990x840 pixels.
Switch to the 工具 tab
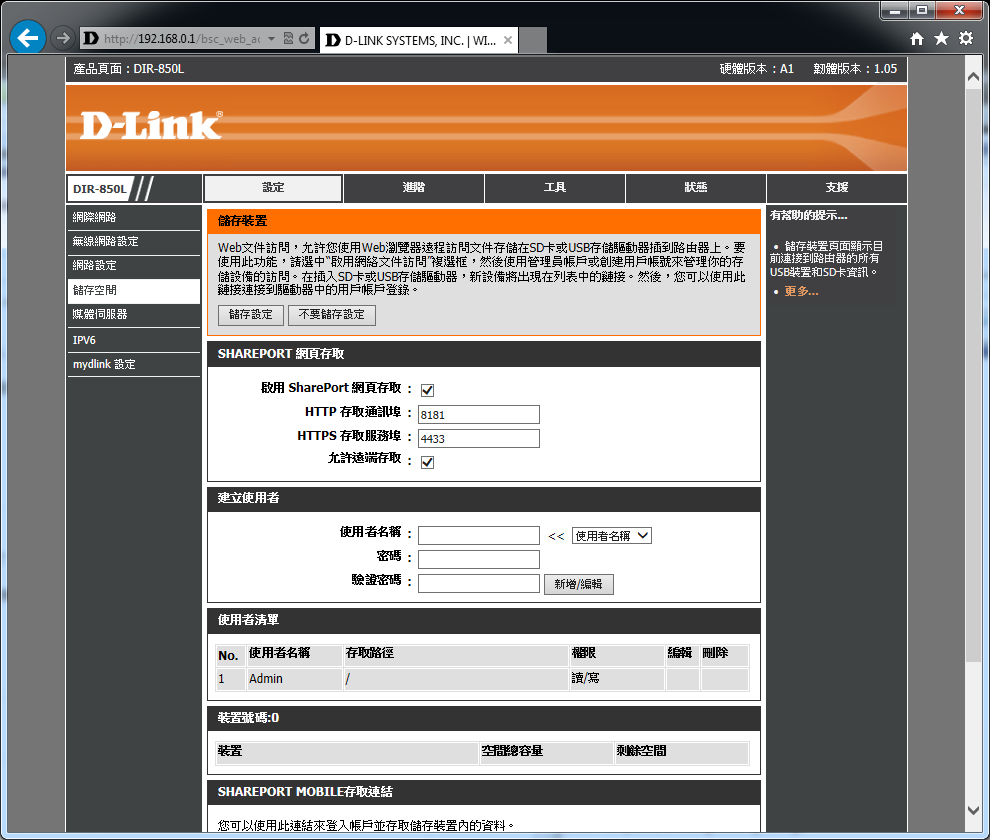click(555, 188)
